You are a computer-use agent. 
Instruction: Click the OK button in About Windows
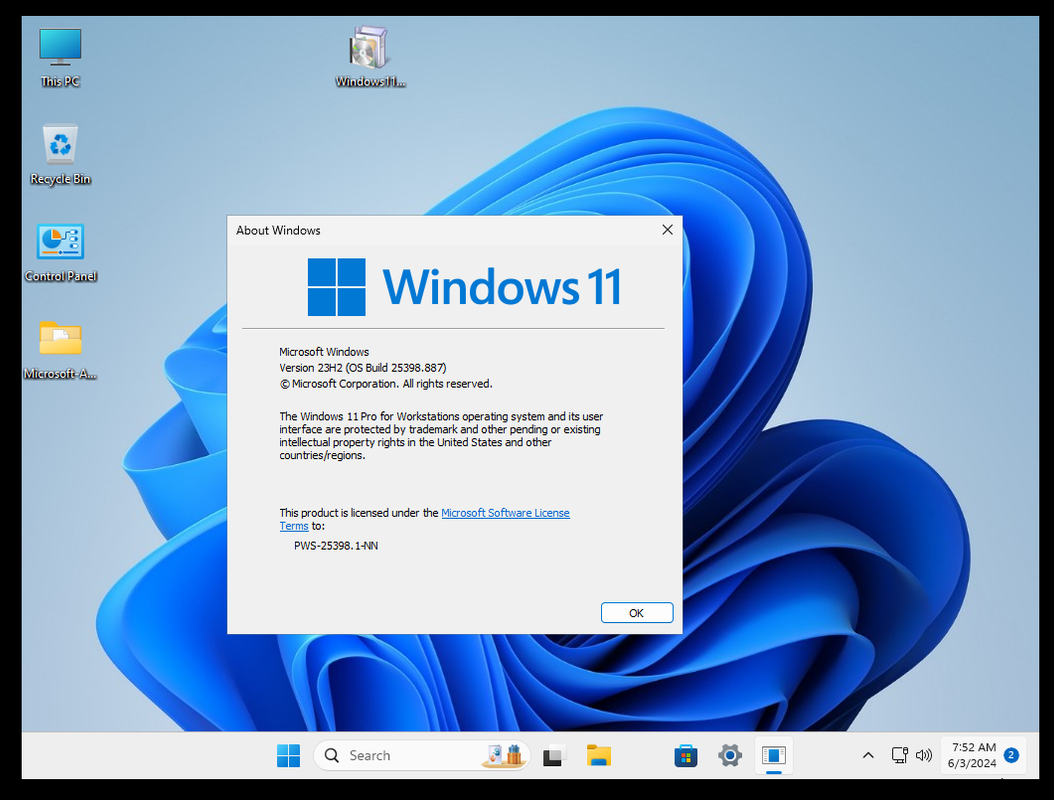click(637, 613)
